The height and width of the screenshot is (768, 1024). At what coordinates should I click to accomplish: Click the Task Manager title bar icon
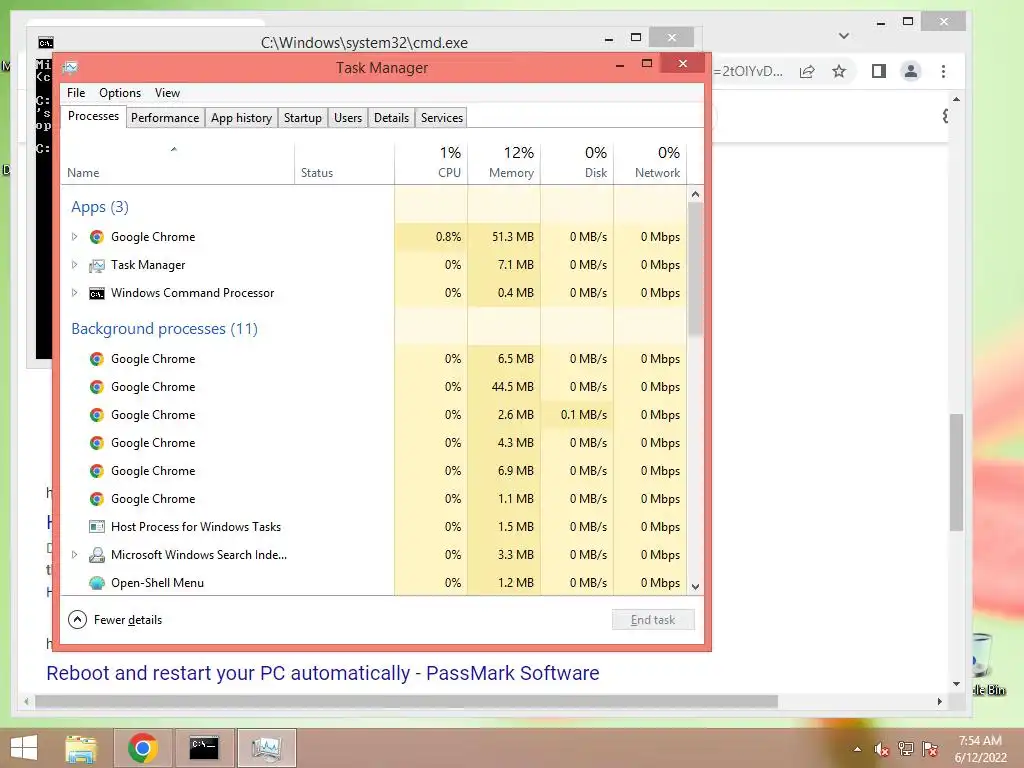point(71,67)
